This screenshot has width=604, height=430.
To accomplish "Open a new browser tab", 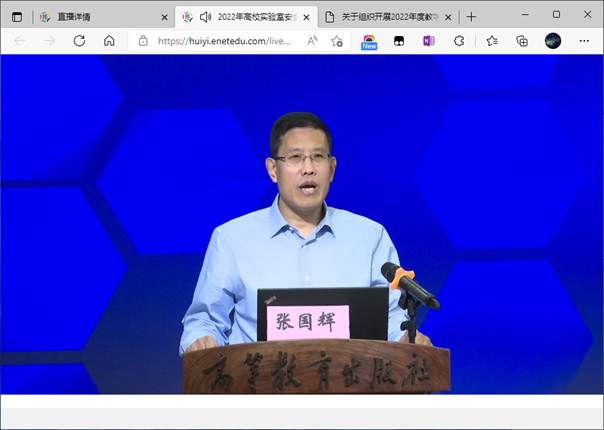I will click(471, 17).
